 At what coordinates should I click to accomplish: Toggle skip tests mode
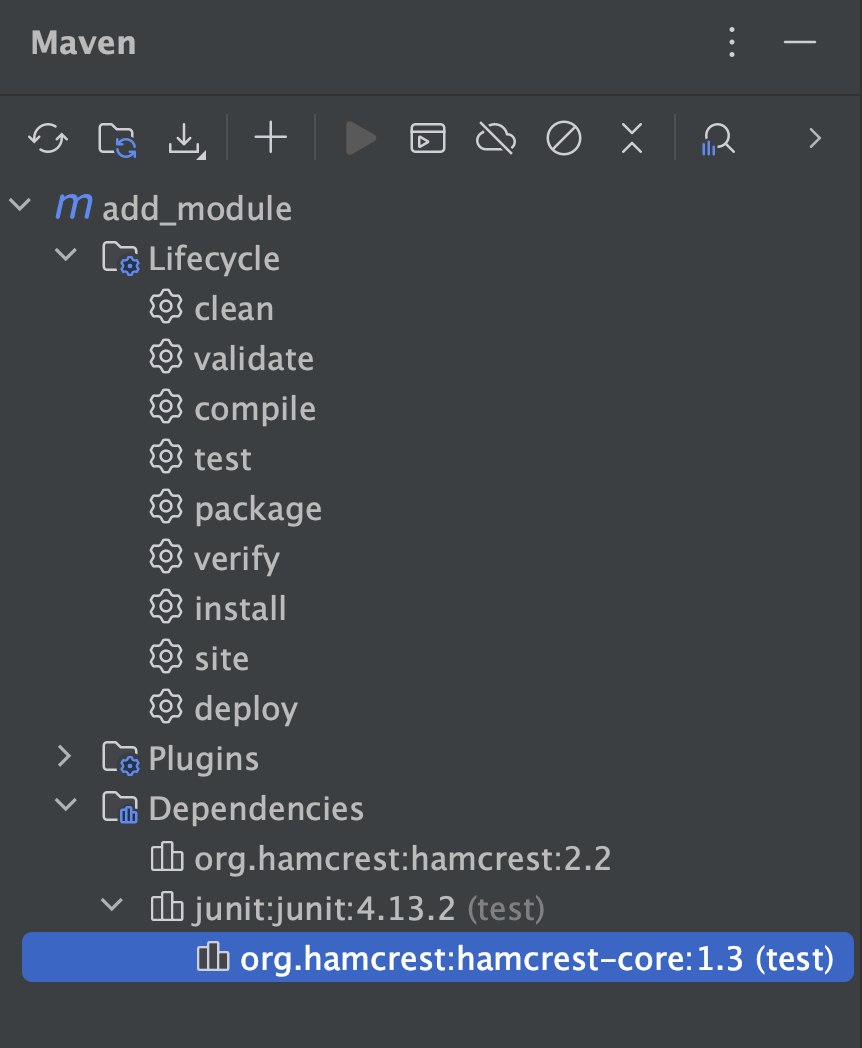(x=563, y=138)
